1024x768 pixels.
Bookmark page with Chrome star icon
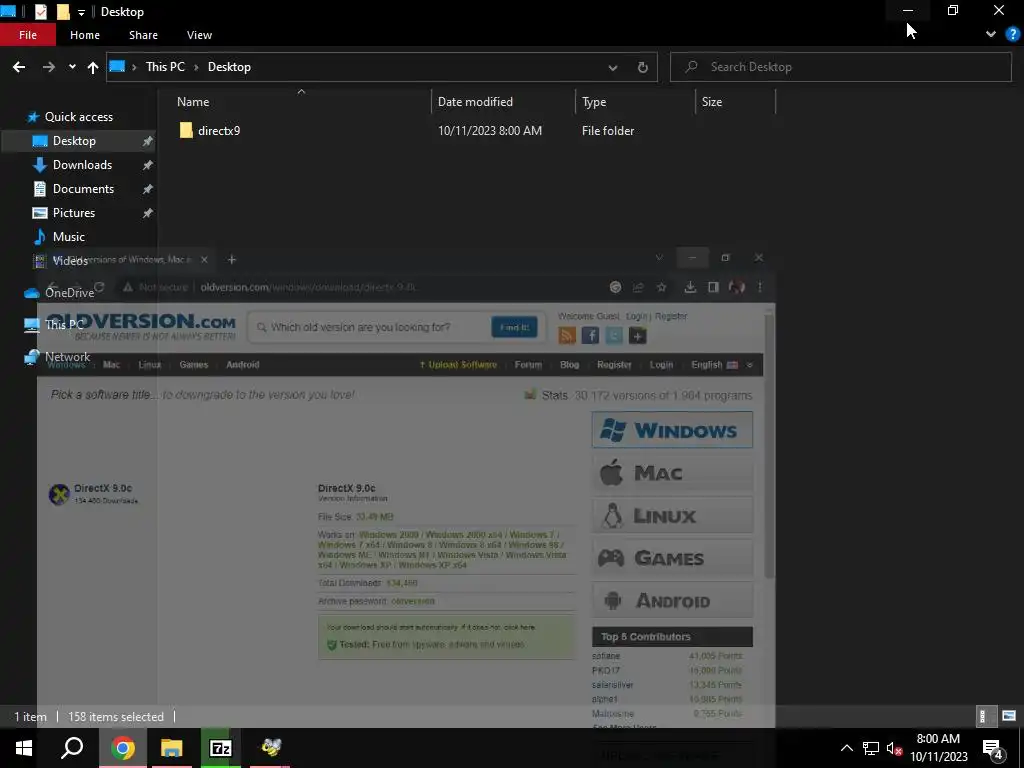click(x=662, y=287)
